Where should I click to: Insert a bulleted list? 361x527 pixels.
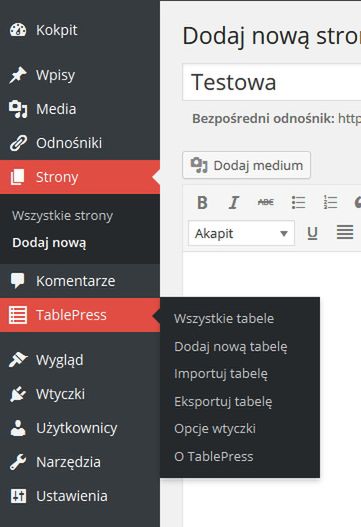[298, 203]
